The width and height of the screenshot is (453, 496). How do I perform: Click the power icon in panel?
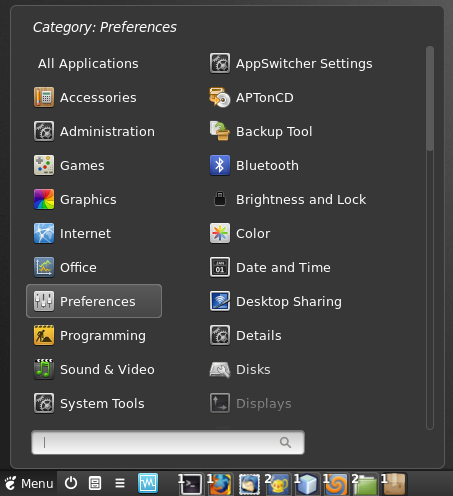71,483
